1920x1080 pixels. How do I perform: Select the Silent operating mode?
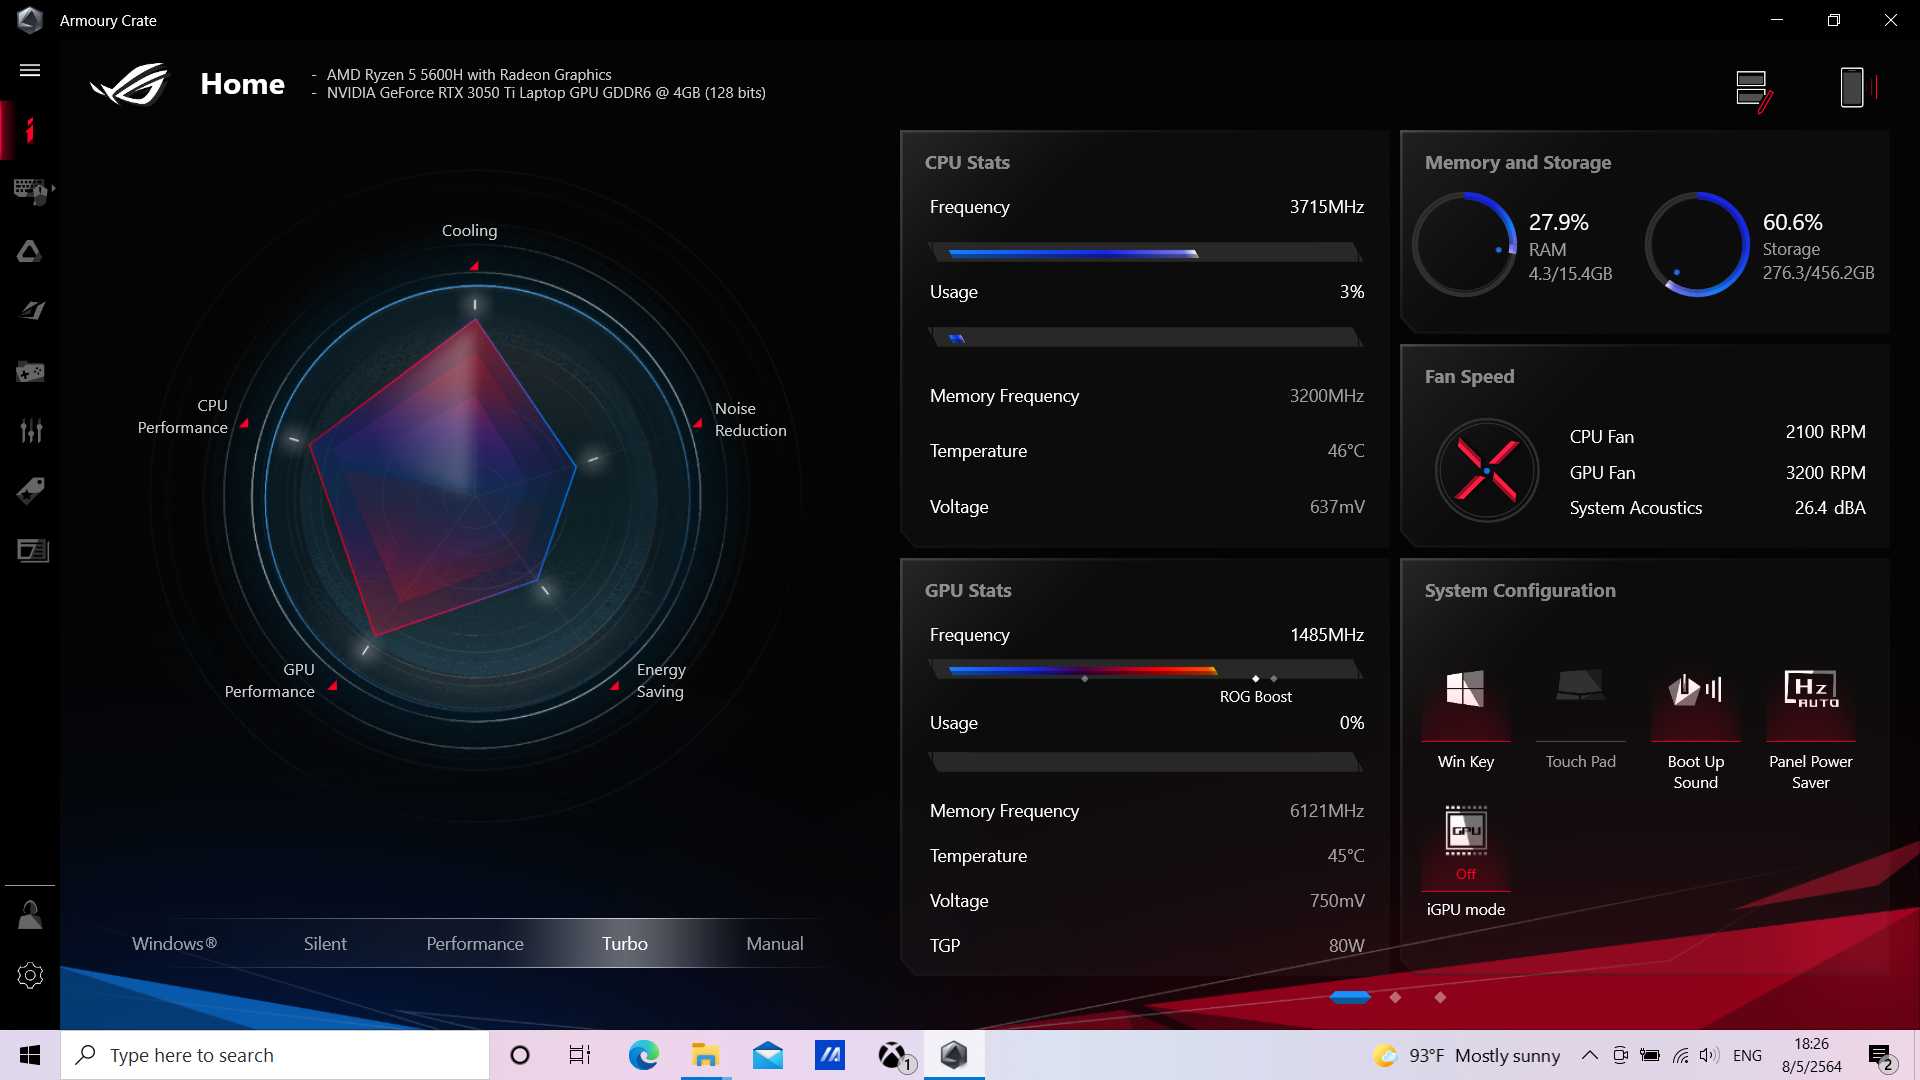[x=325, y=943]
